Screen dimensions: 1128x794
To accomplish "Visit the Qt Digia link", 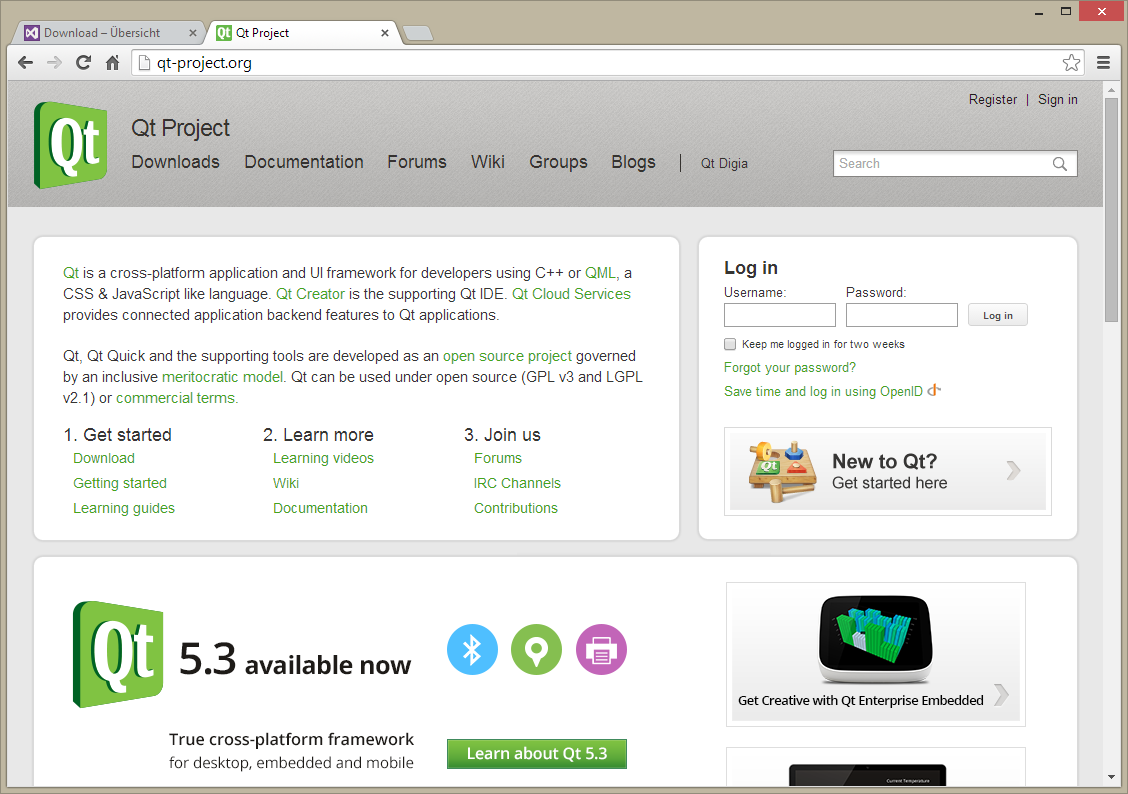I will pyautogui.click(x=724, y=163).
